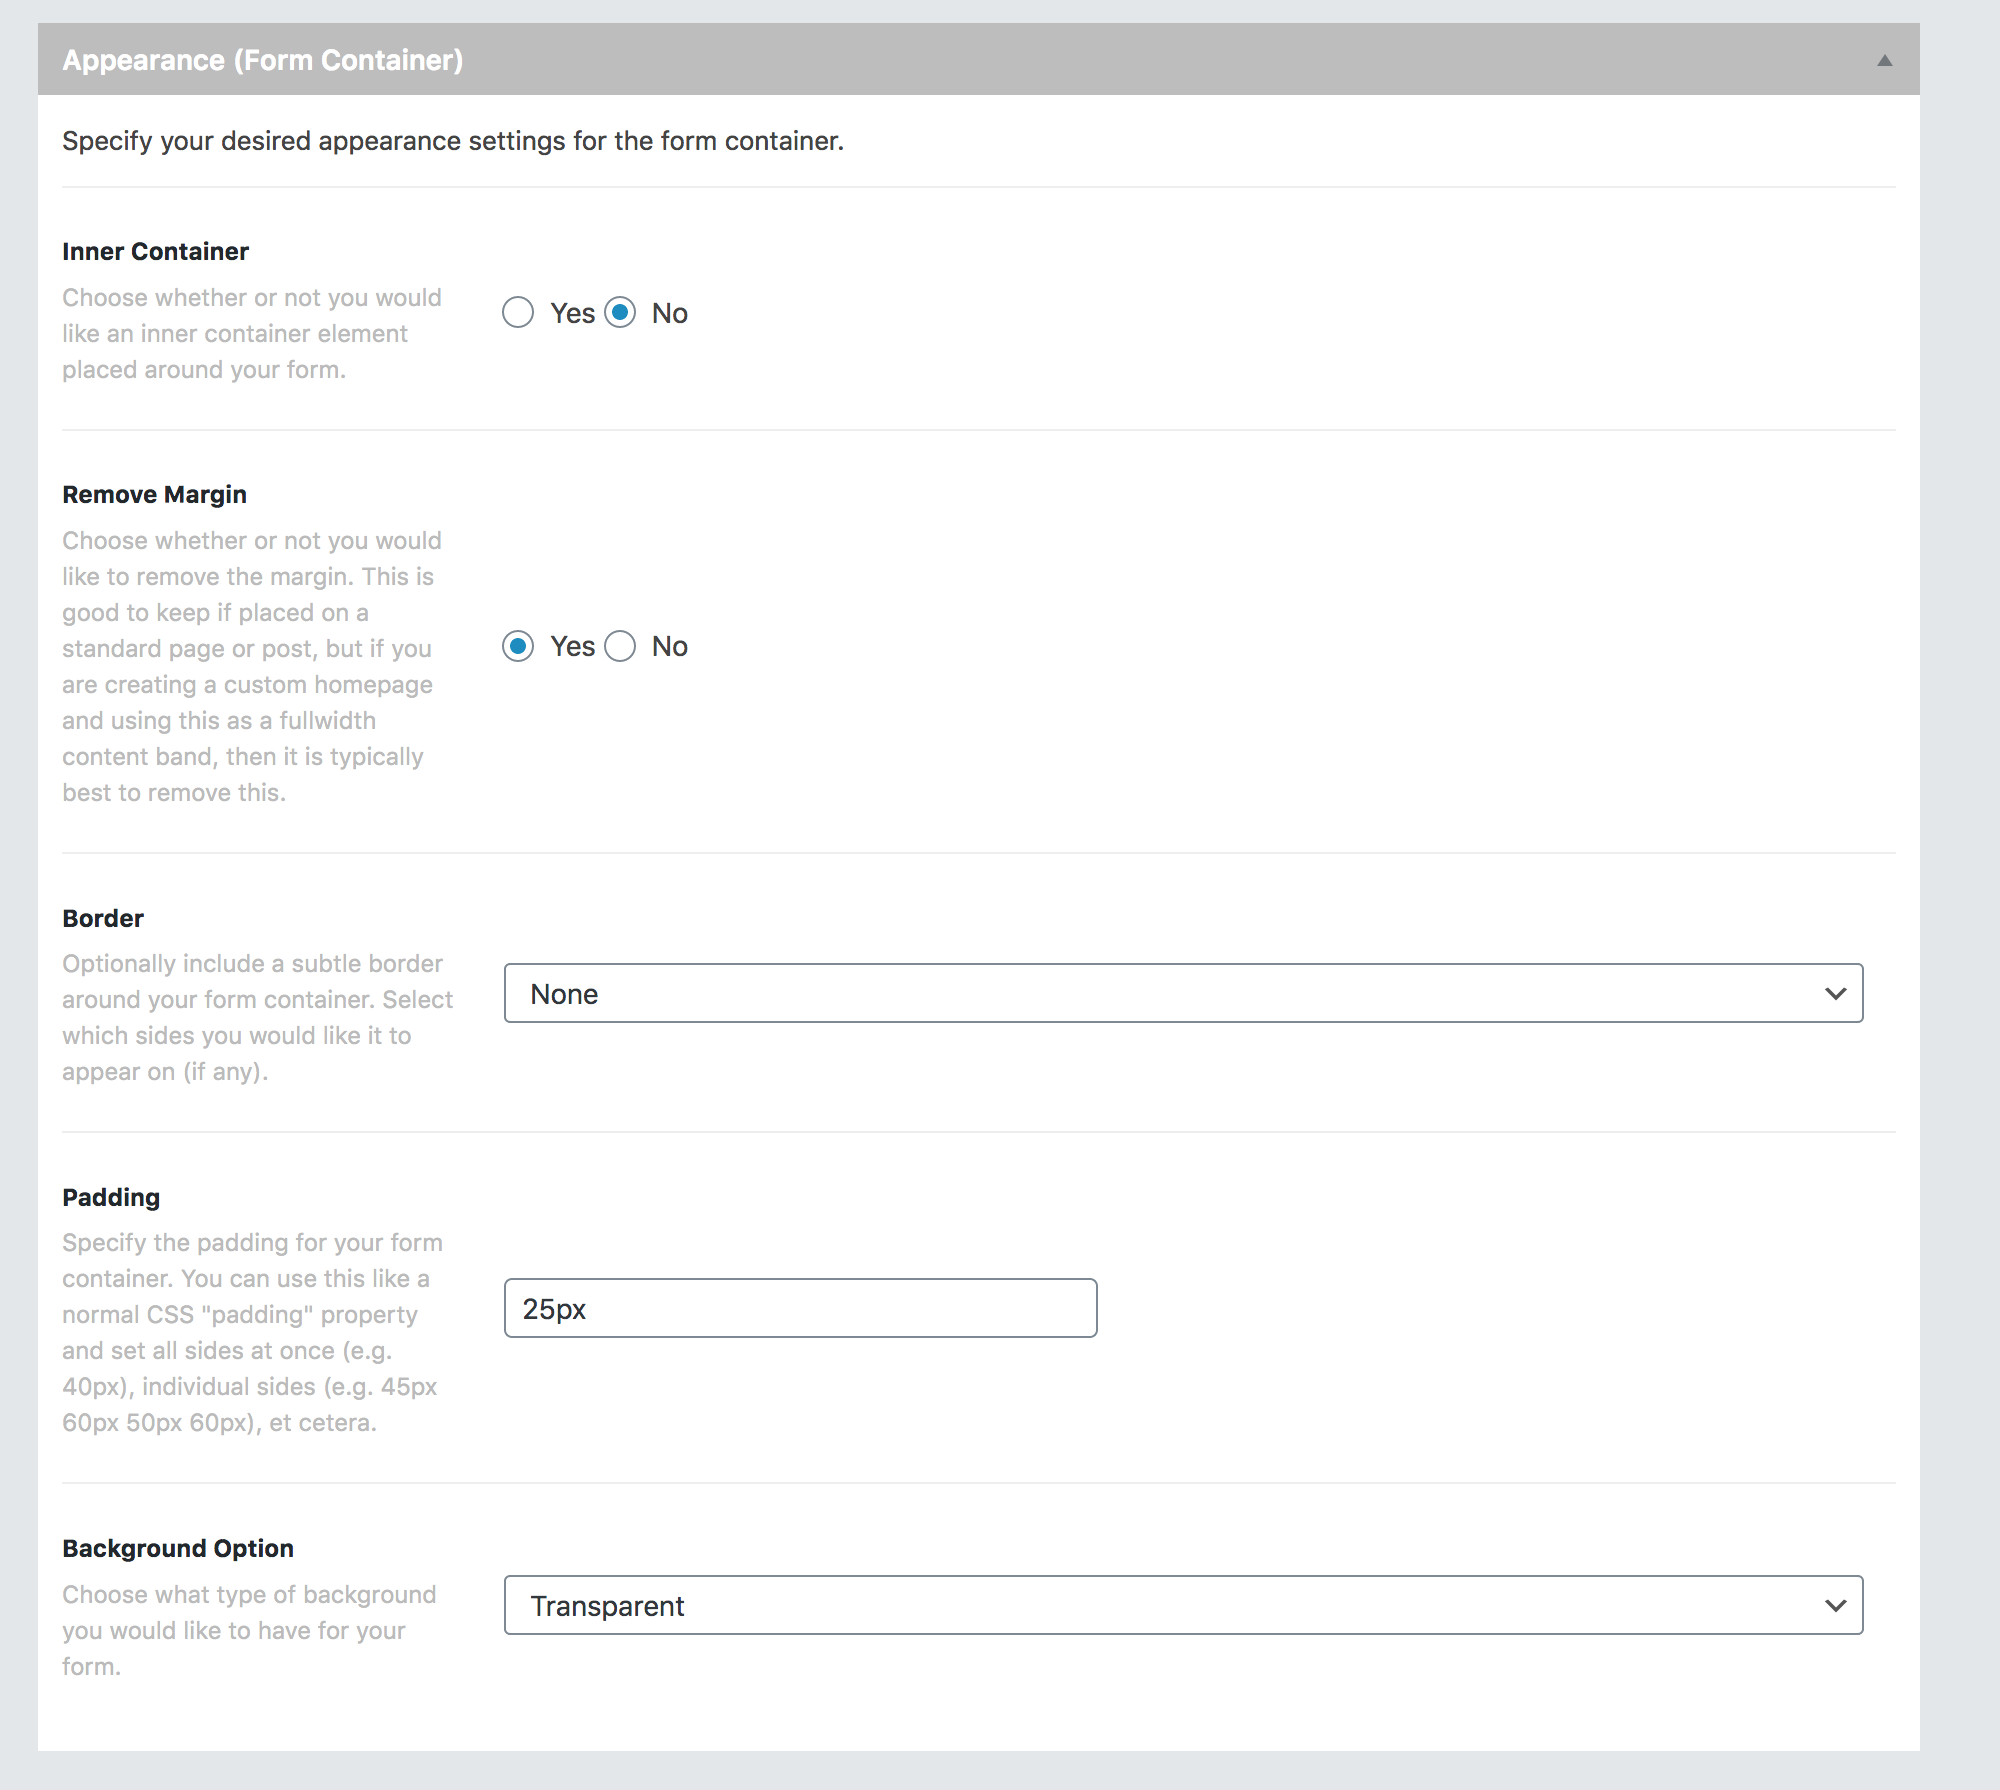This screenshot has height=1790, width=2000.
Task: Click the Background Option setting label
Action: [178, 1548]
